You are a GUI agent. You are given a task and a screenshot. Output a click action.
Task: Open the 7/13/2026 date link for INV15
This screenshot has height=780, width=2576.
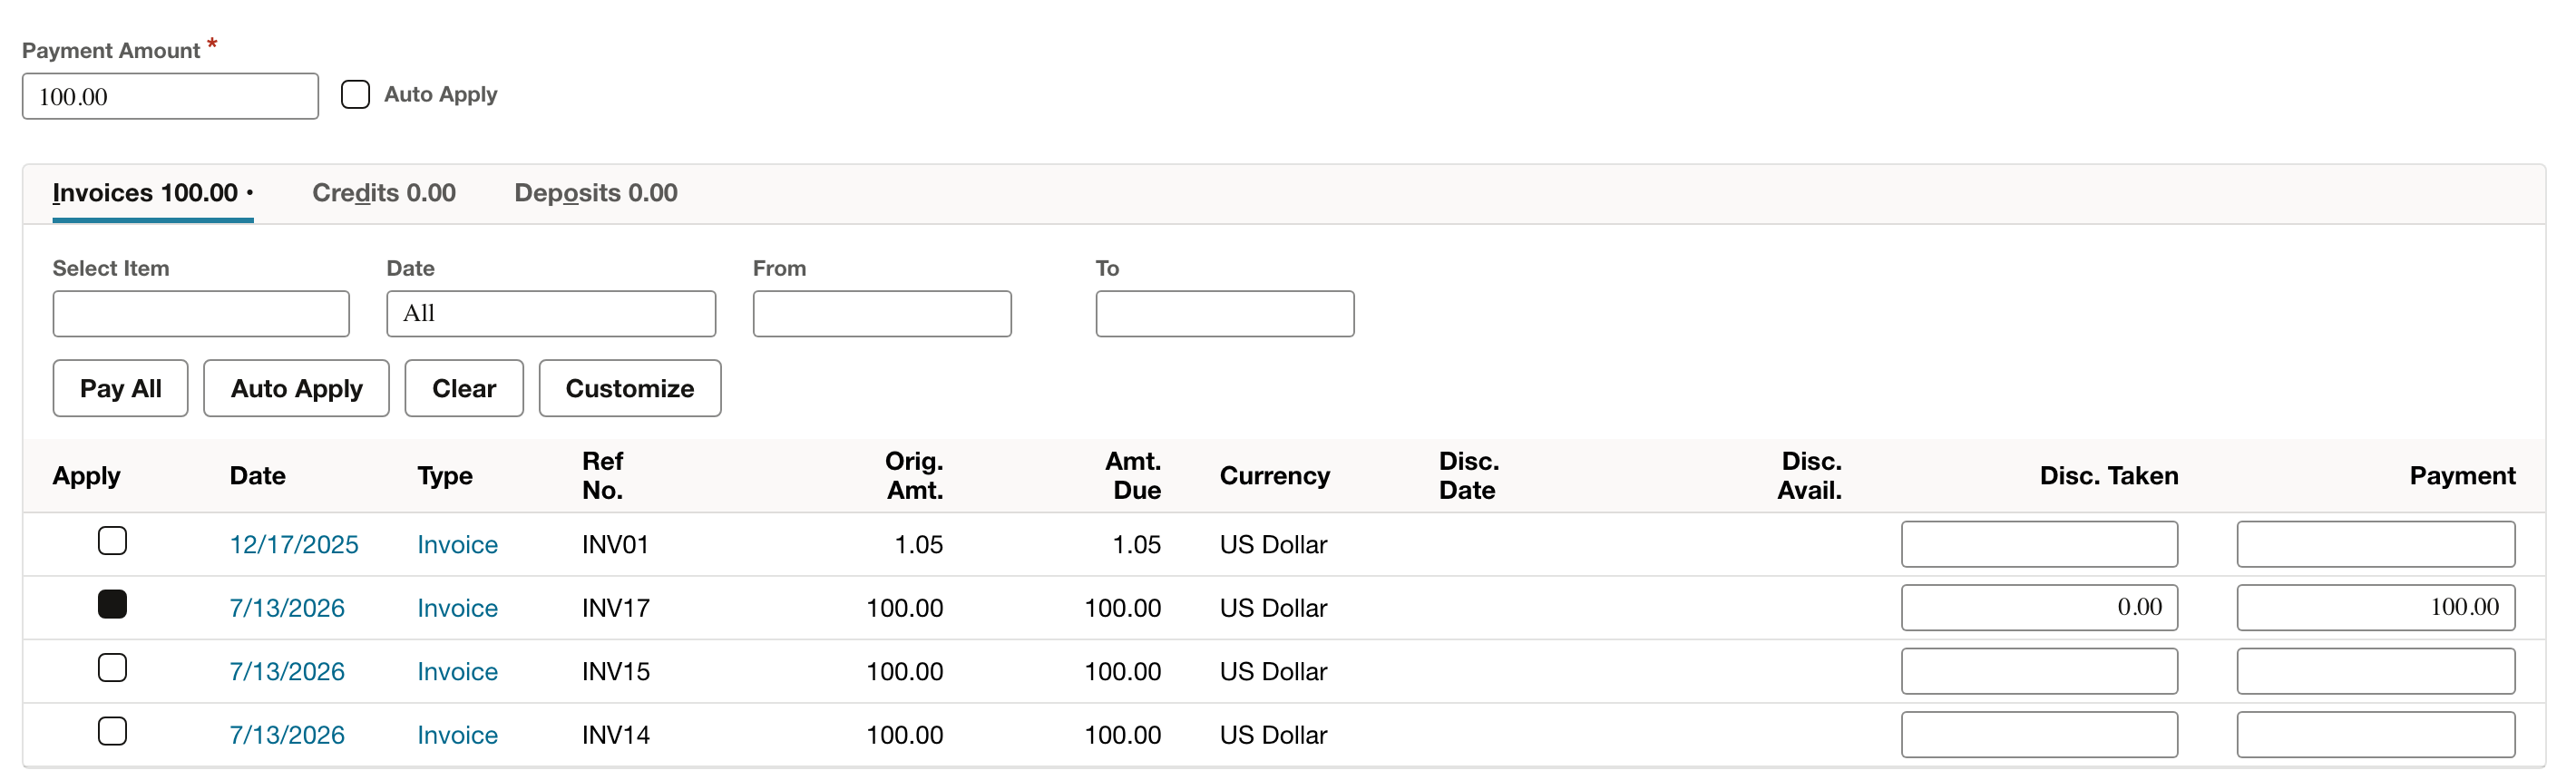(287, 672)
